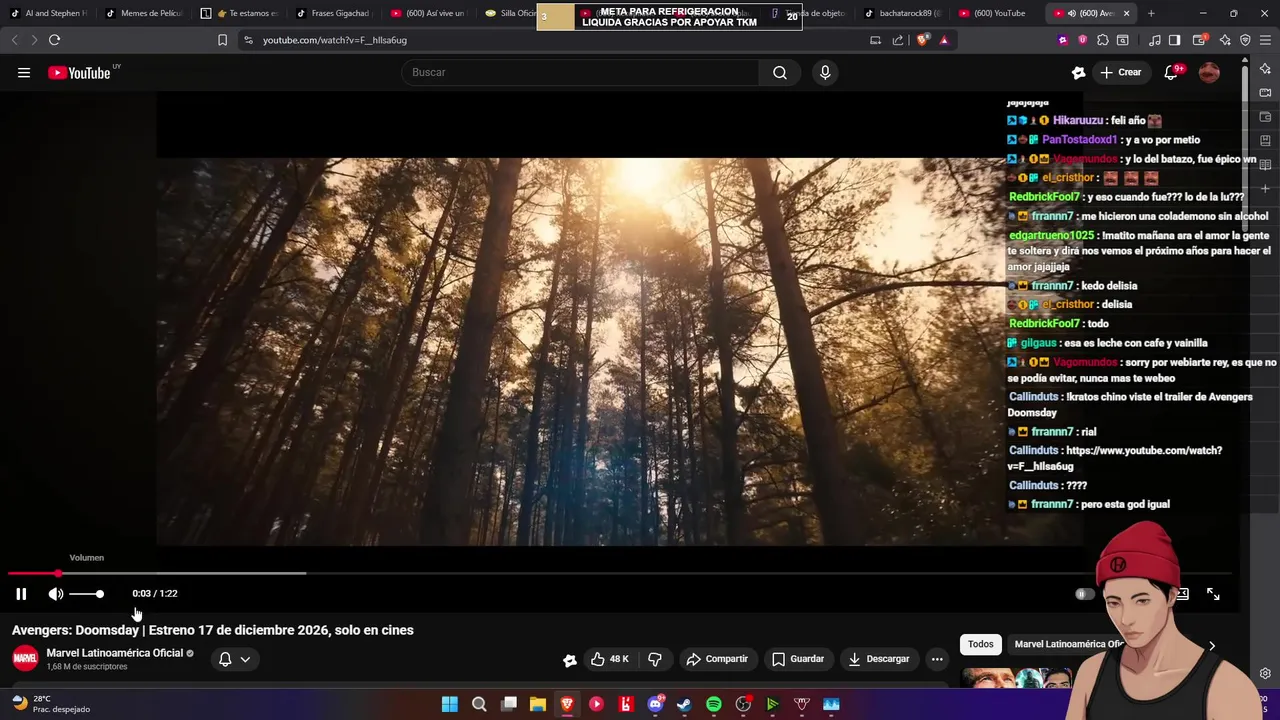The height and width of the screenshot is (720, 1280).
Task: Open File Explorer from the taskbar
Action: 538,704
